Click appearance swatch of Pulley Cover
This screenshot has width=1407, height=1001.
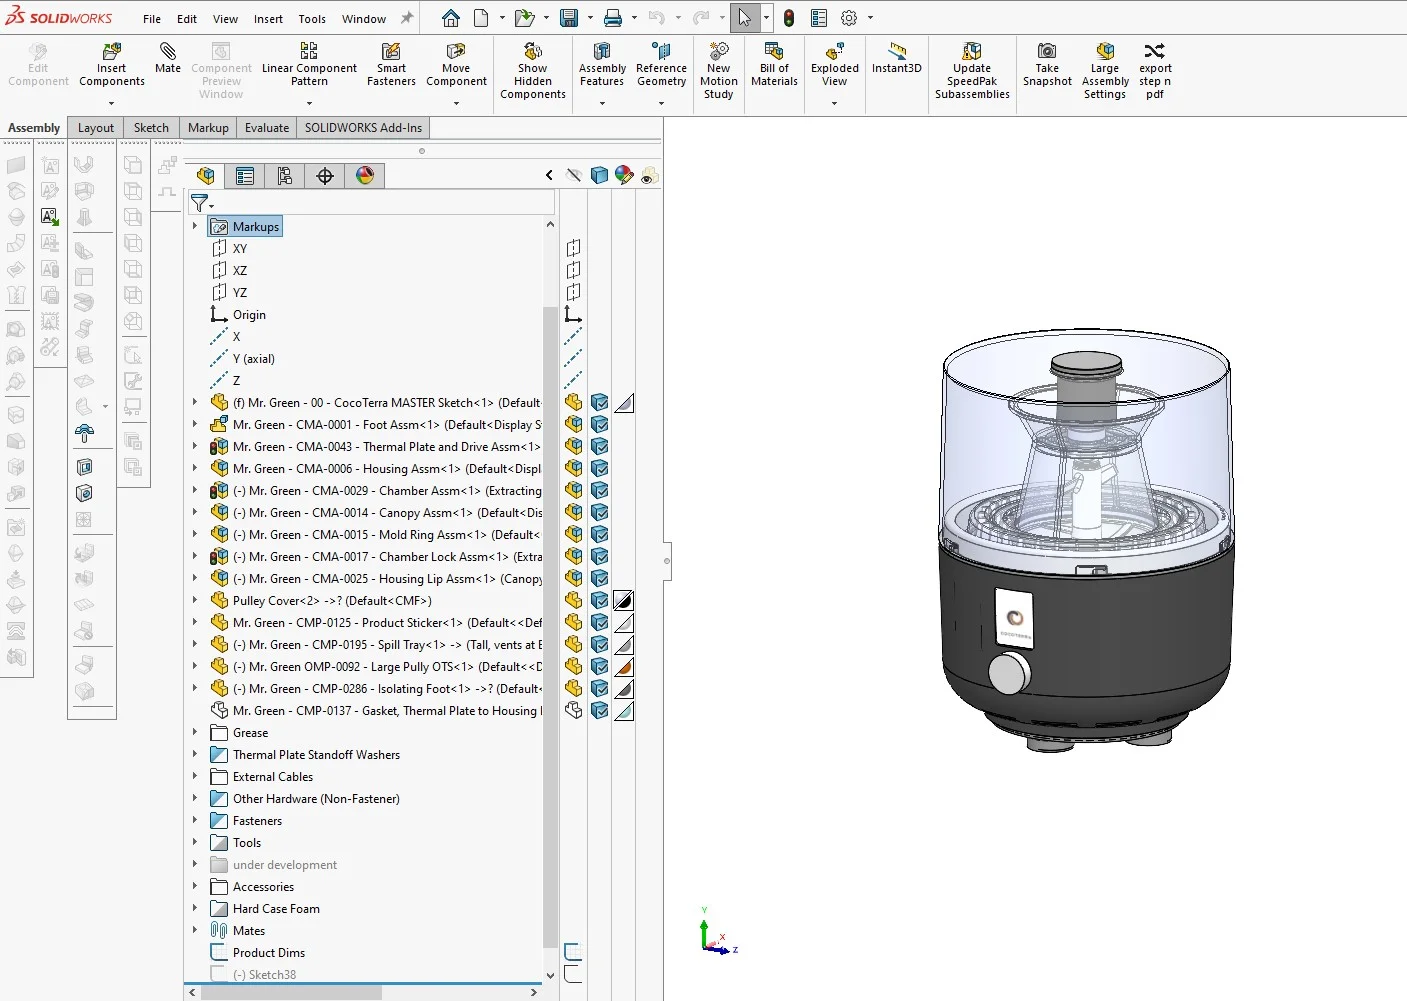tap(624, 601)
